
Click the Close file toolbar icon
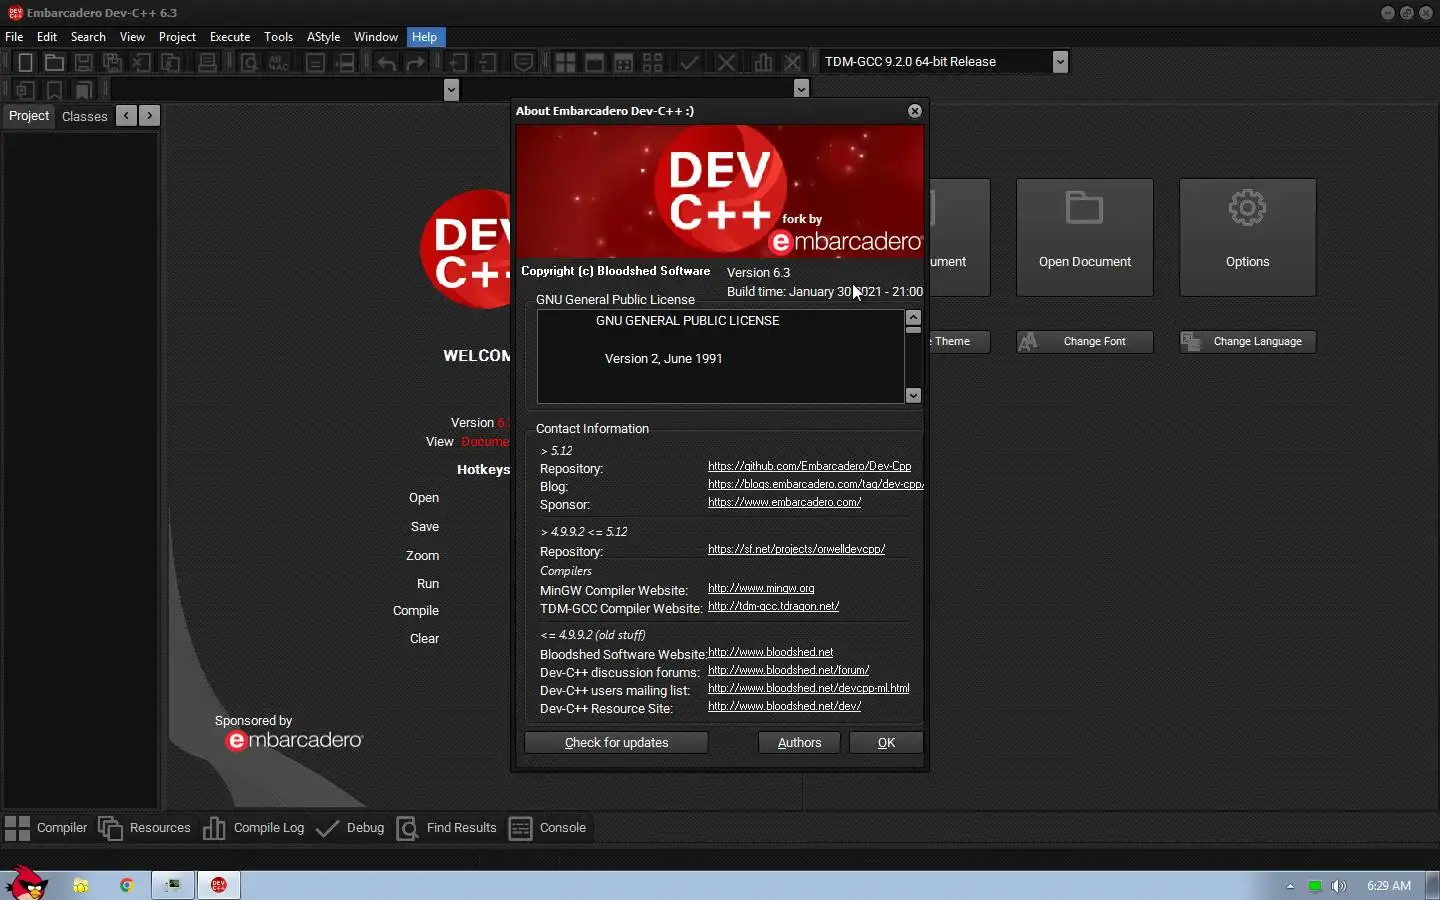coord(142,62)
